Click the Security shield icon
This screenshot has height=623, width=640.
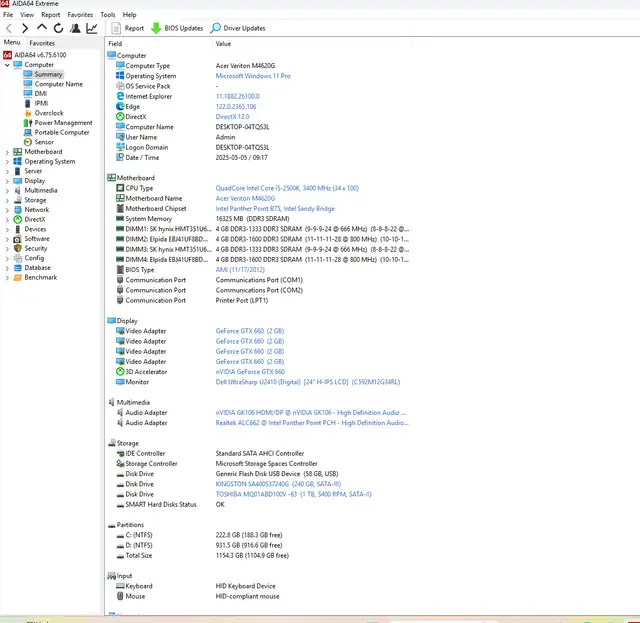tap(18, 248)
